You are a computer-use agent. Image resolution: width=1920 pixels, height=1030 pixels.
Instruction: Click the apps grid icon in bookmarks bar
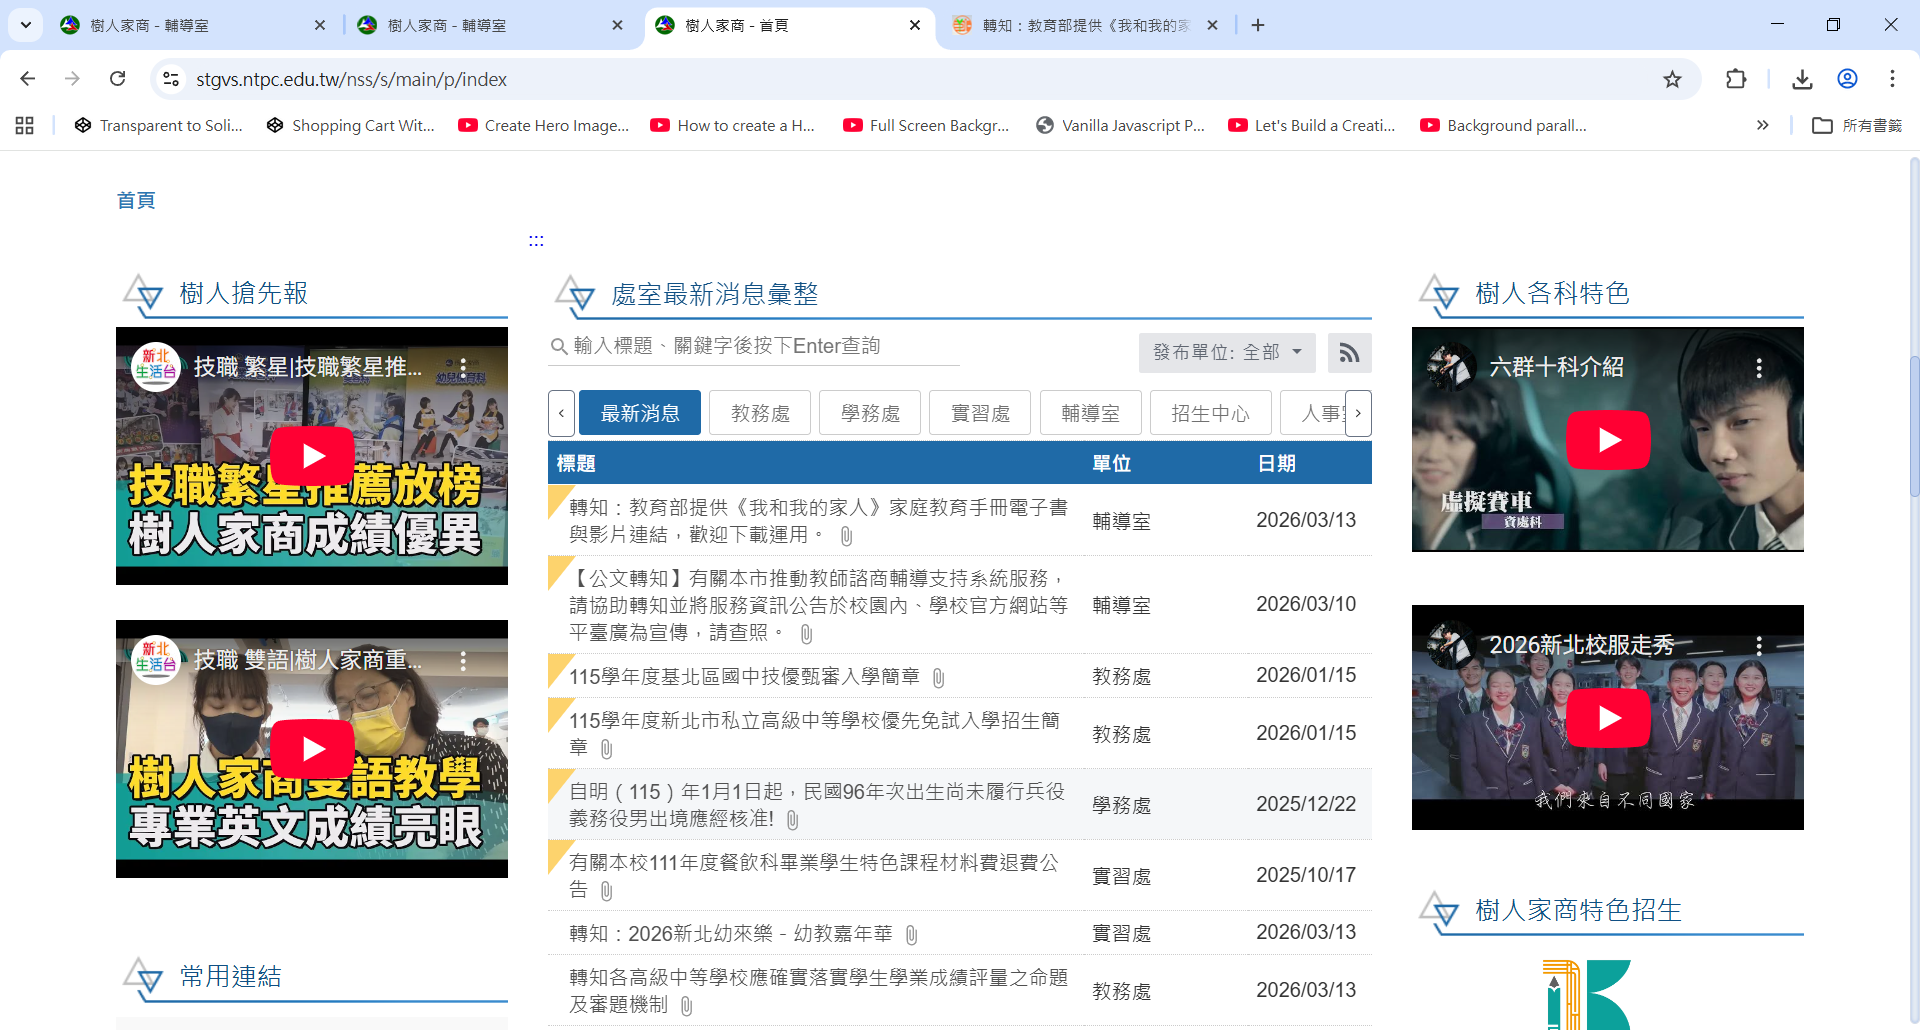point(25,125)
